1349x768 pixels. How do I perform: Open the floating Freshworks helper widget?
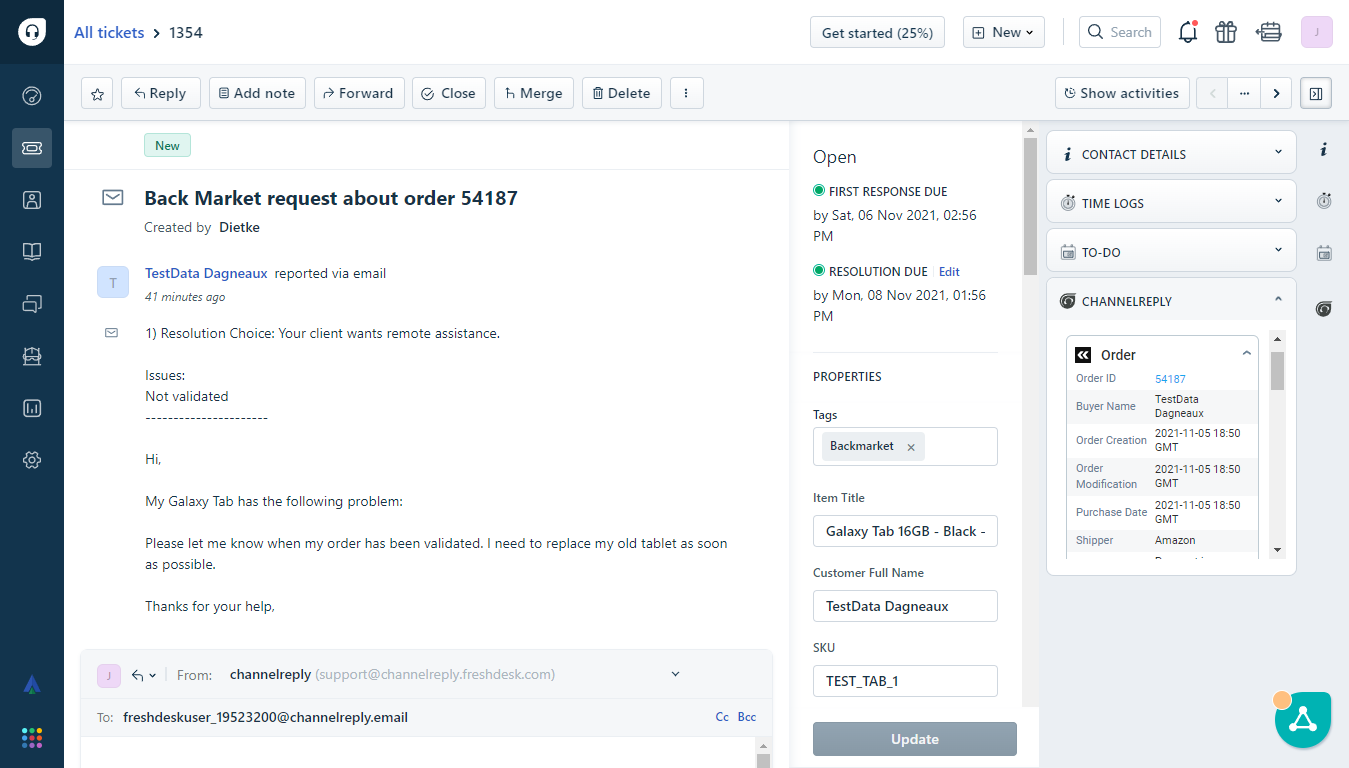click(x=1303, y=720)
